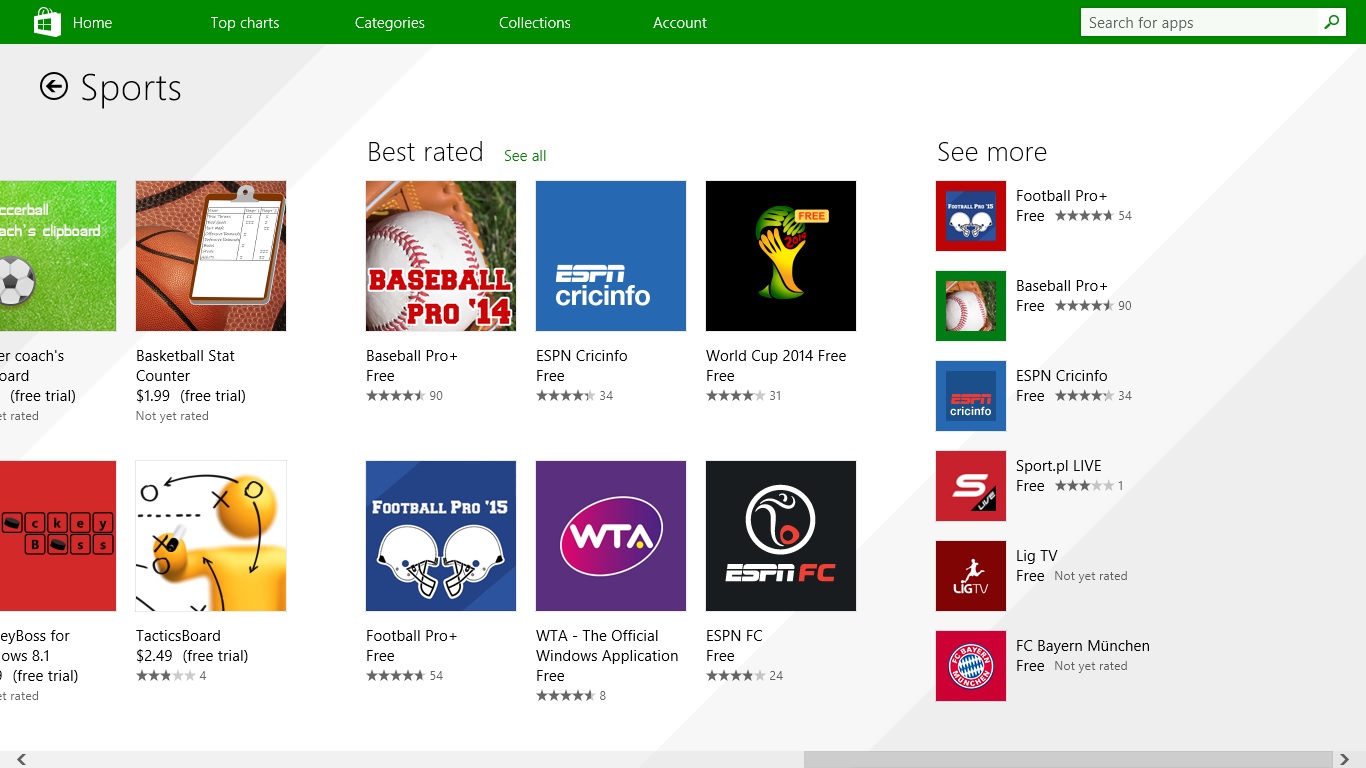Open the red KeyBoss tile
Image resolution: width=1366 pixels, height=768 pixels.
pos(58,536)
